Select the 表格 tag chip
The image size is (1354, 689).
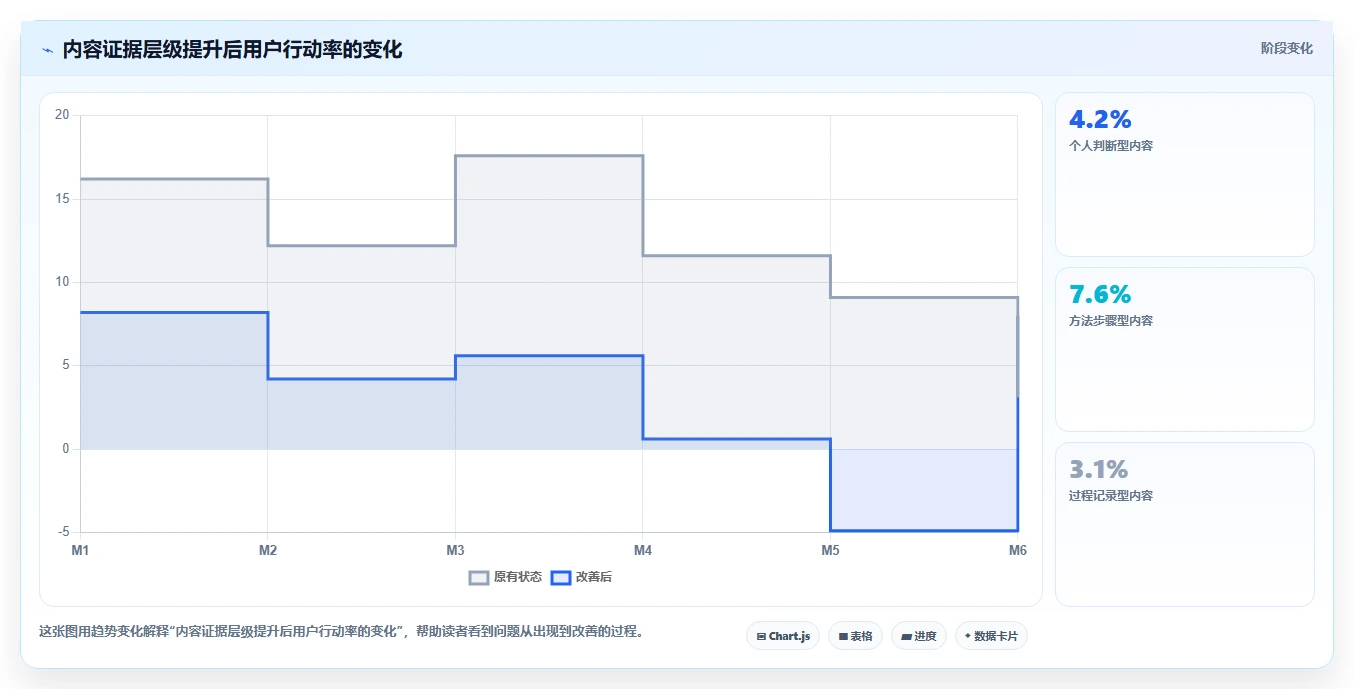(x=855, y=636)
